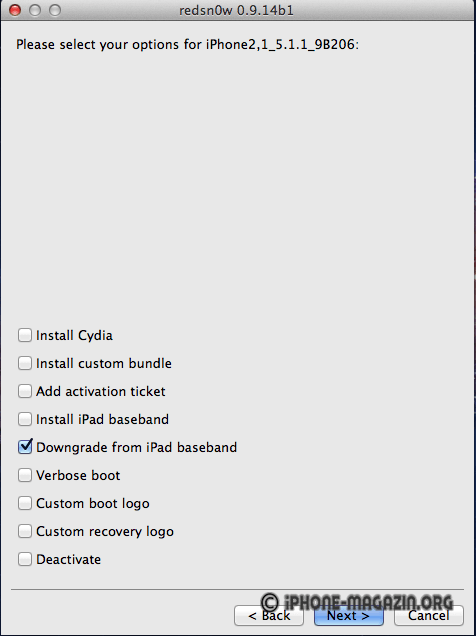The width and height of the screenshot is (476, 636).
Task: Enable the Custom boot logo checkbox
Action: pos(25,503)
